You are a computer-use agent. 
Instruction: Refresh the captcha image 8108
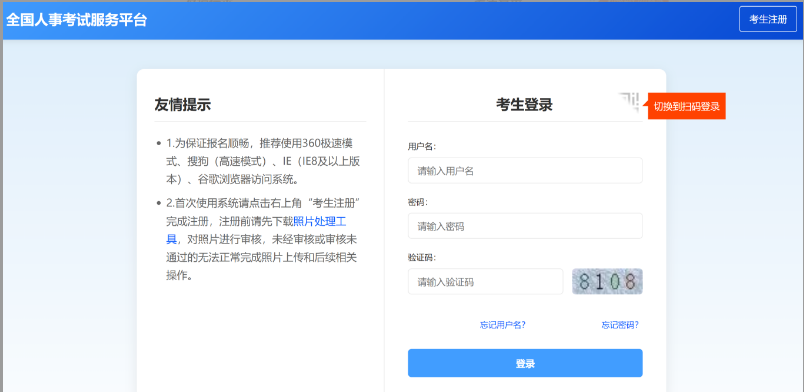pos(607,281)
